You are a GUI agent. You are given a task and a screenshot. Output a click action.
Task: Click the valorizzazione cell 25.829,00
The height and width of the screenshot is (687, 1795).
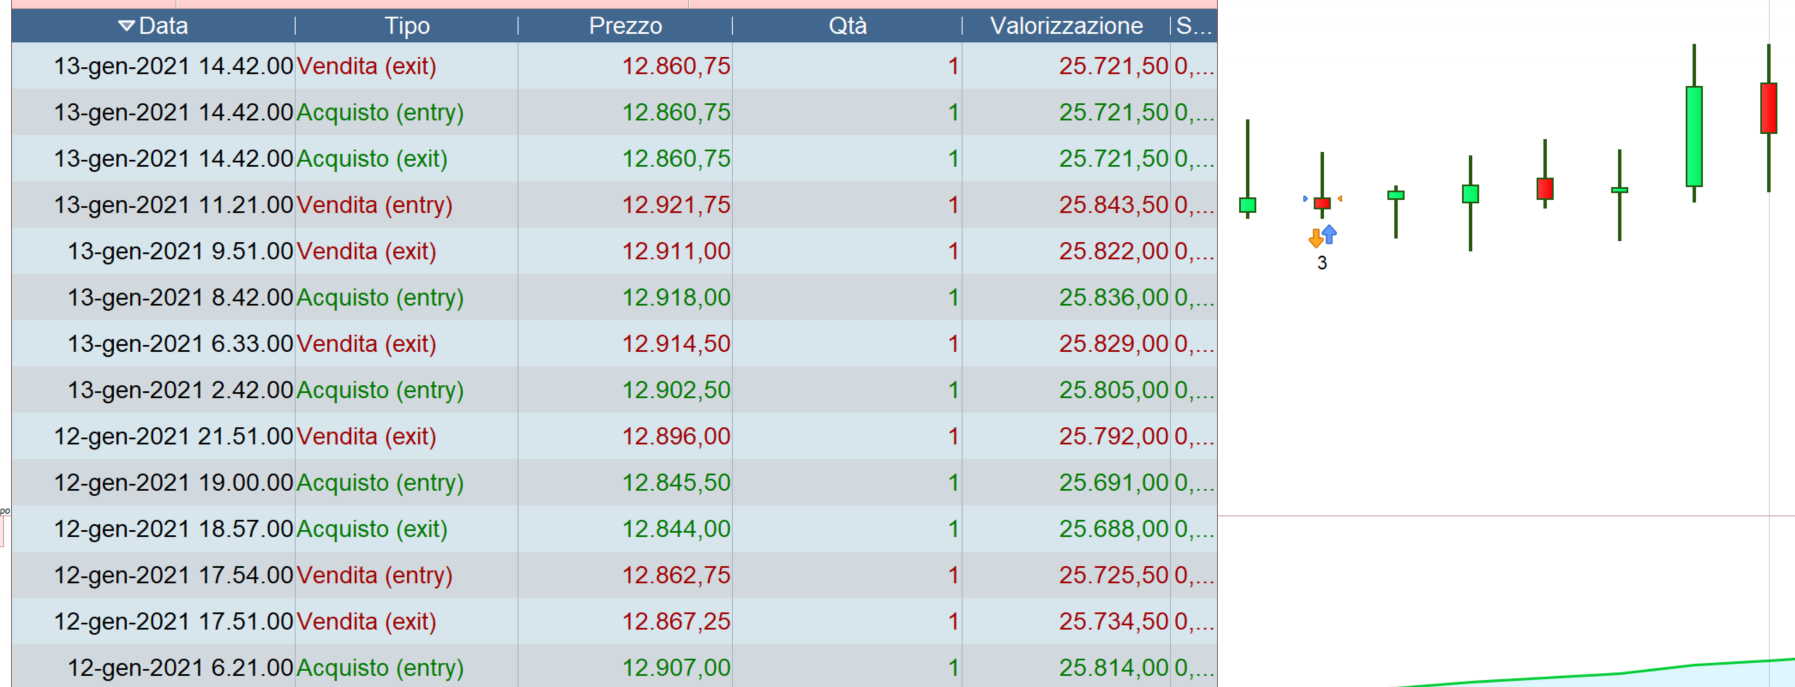click(1113, 344)
